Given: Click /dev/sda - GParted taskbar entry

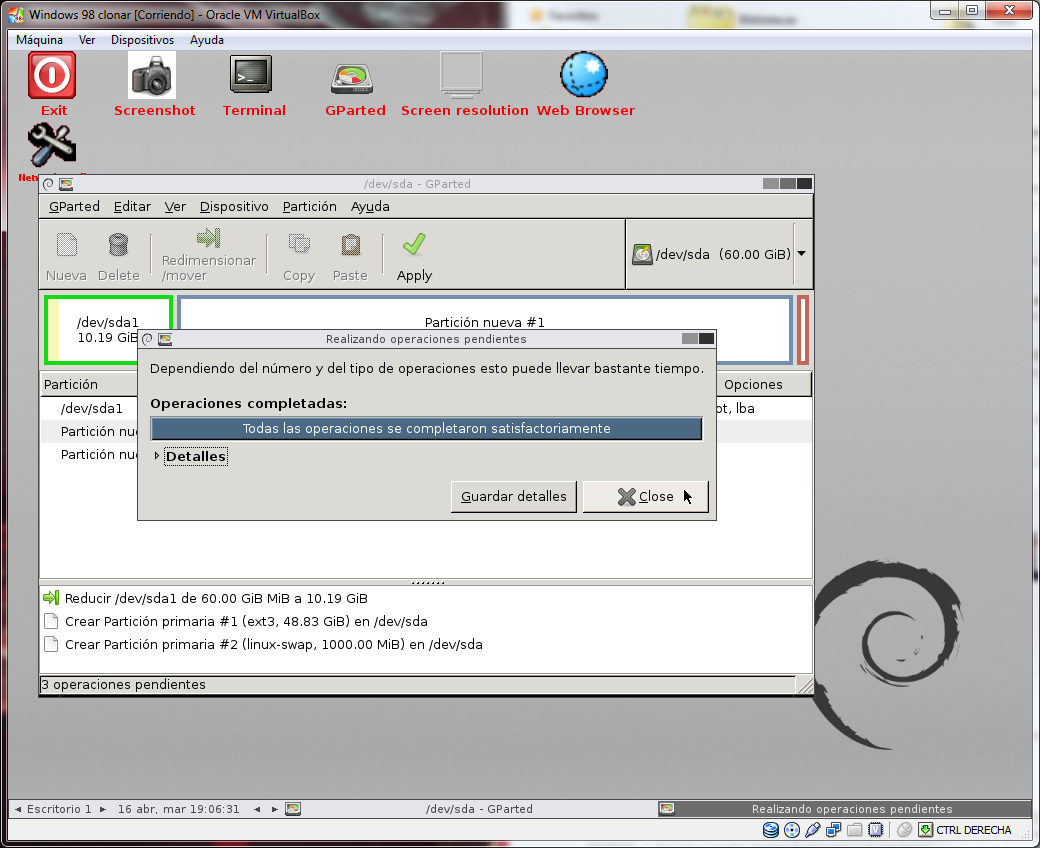Looking at the screenshot, I should click(478, 809).
